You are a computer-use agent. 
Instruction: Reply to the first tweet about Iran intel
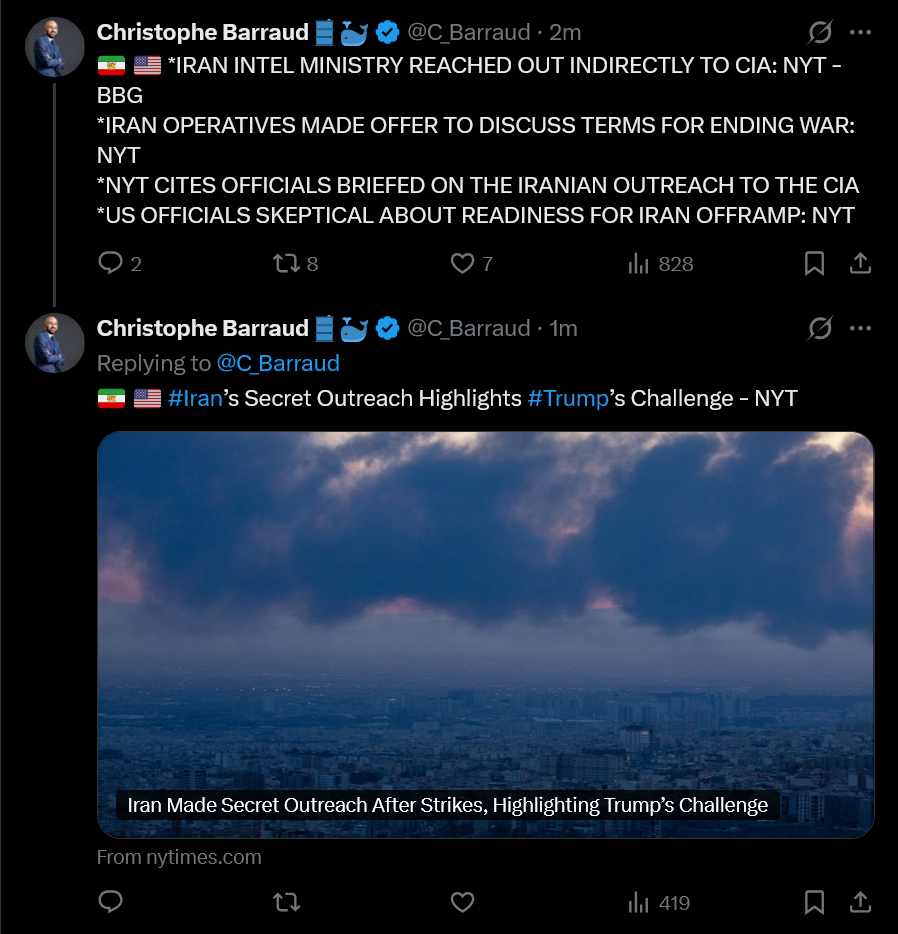(x=111, y=264)
